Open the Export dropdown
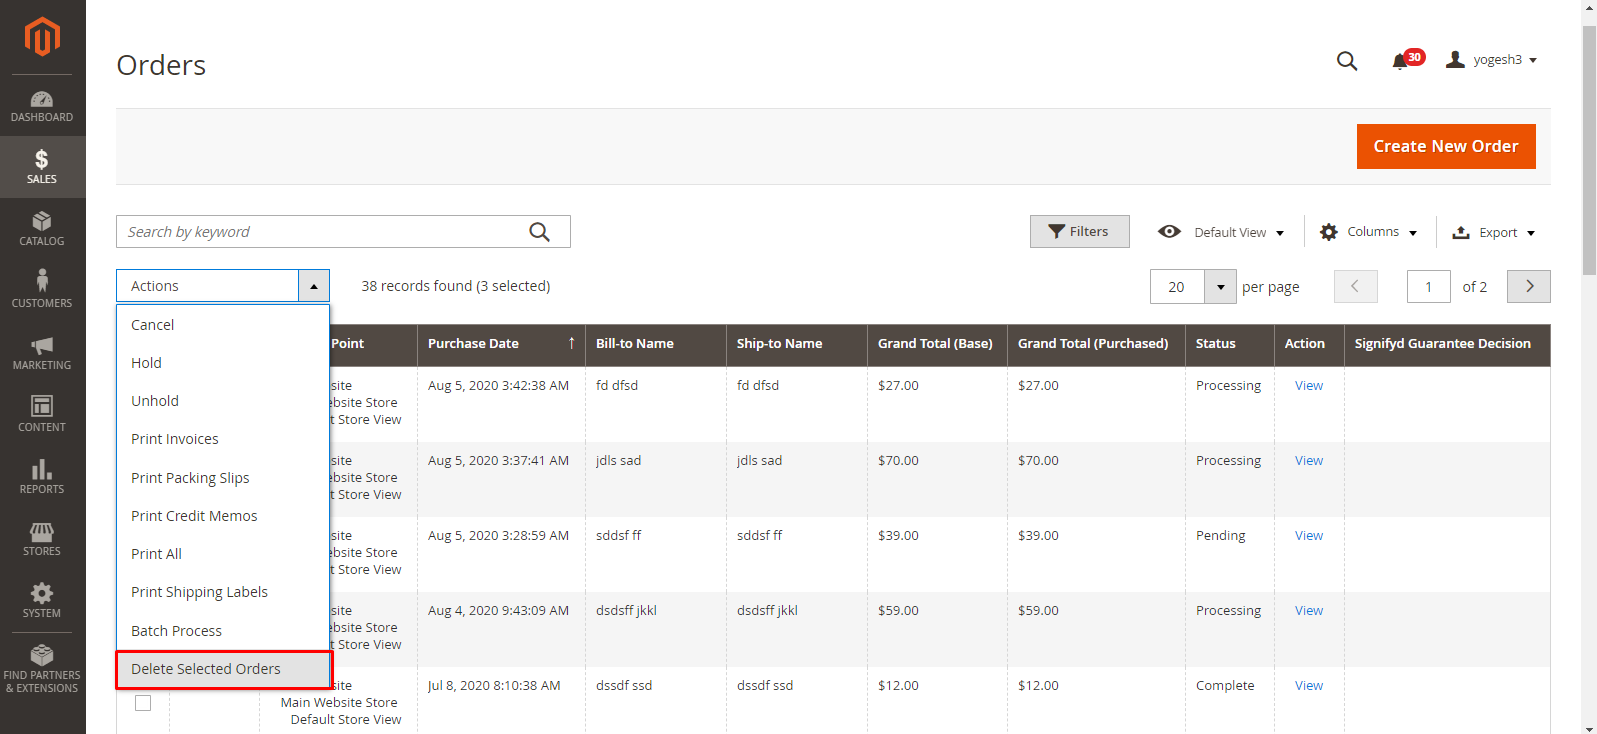Image resolution: width=1597 pixels, height=734 pixels. tap(1493, 232)
